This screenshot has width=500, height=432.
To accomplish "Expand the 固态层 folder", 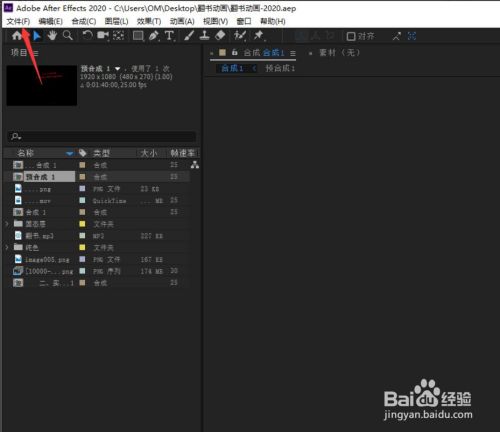I will pos(7,224).
